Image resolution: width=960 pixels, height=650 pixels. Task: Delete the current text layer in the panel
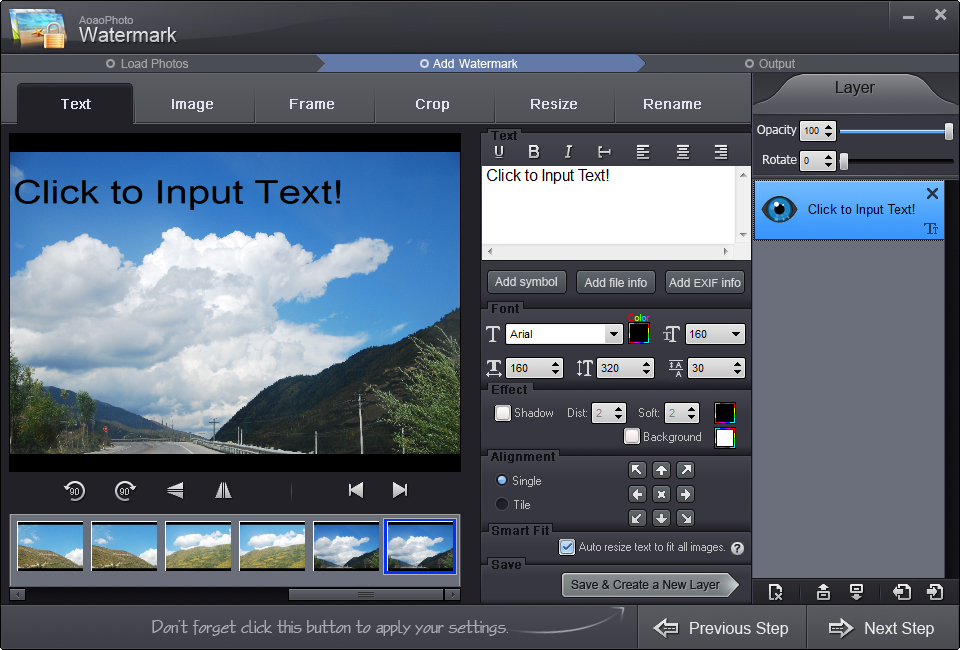(932, 193)
